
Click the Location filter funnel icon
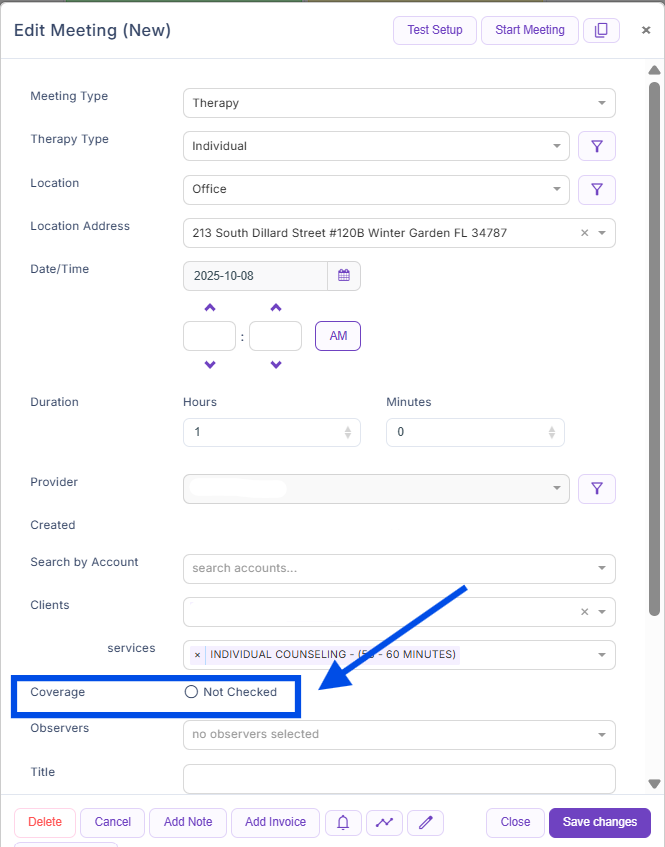tap(597, 189)
